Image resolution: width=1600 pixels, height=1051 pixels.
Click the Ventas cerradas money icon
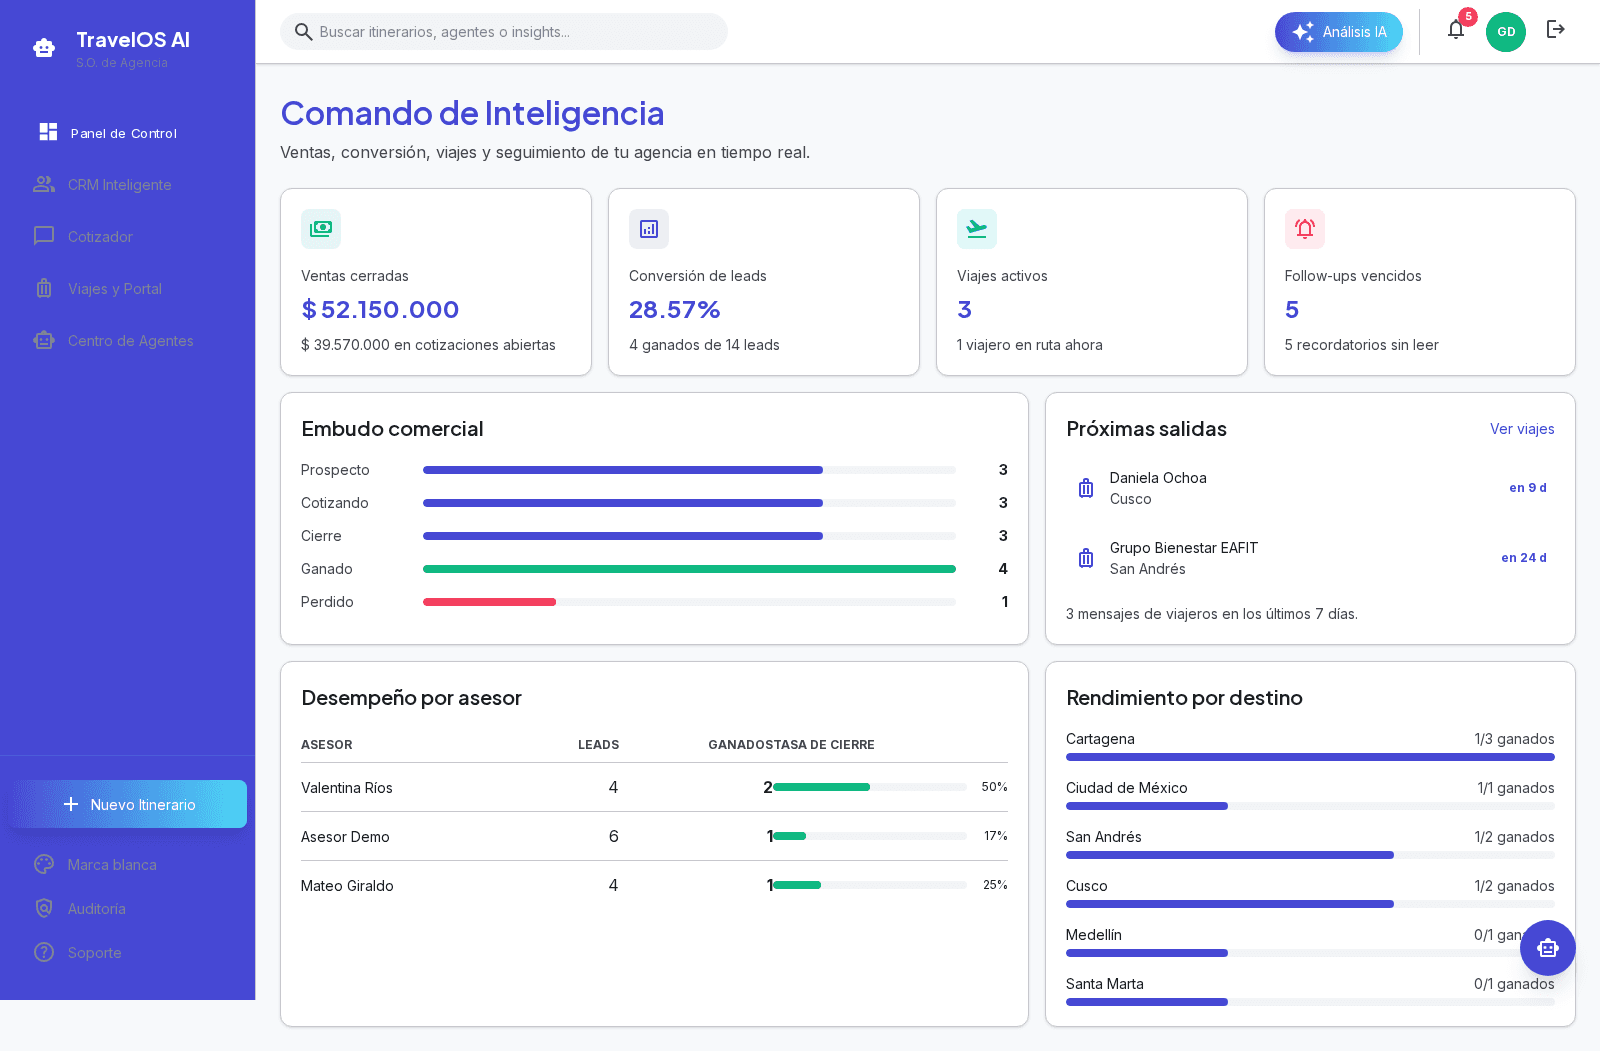[x=321, y=229]
